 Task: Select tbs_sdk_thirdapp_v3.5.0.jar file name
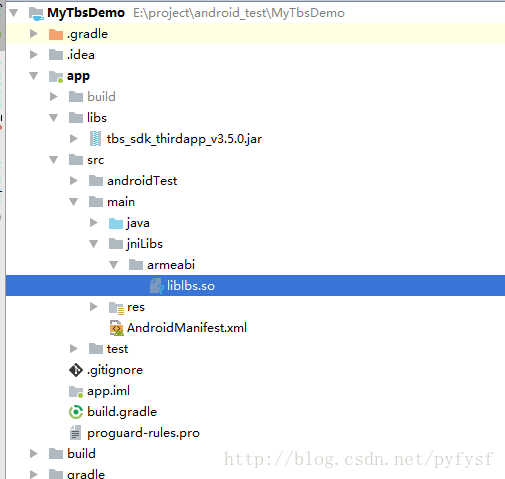tap(184, 139)
